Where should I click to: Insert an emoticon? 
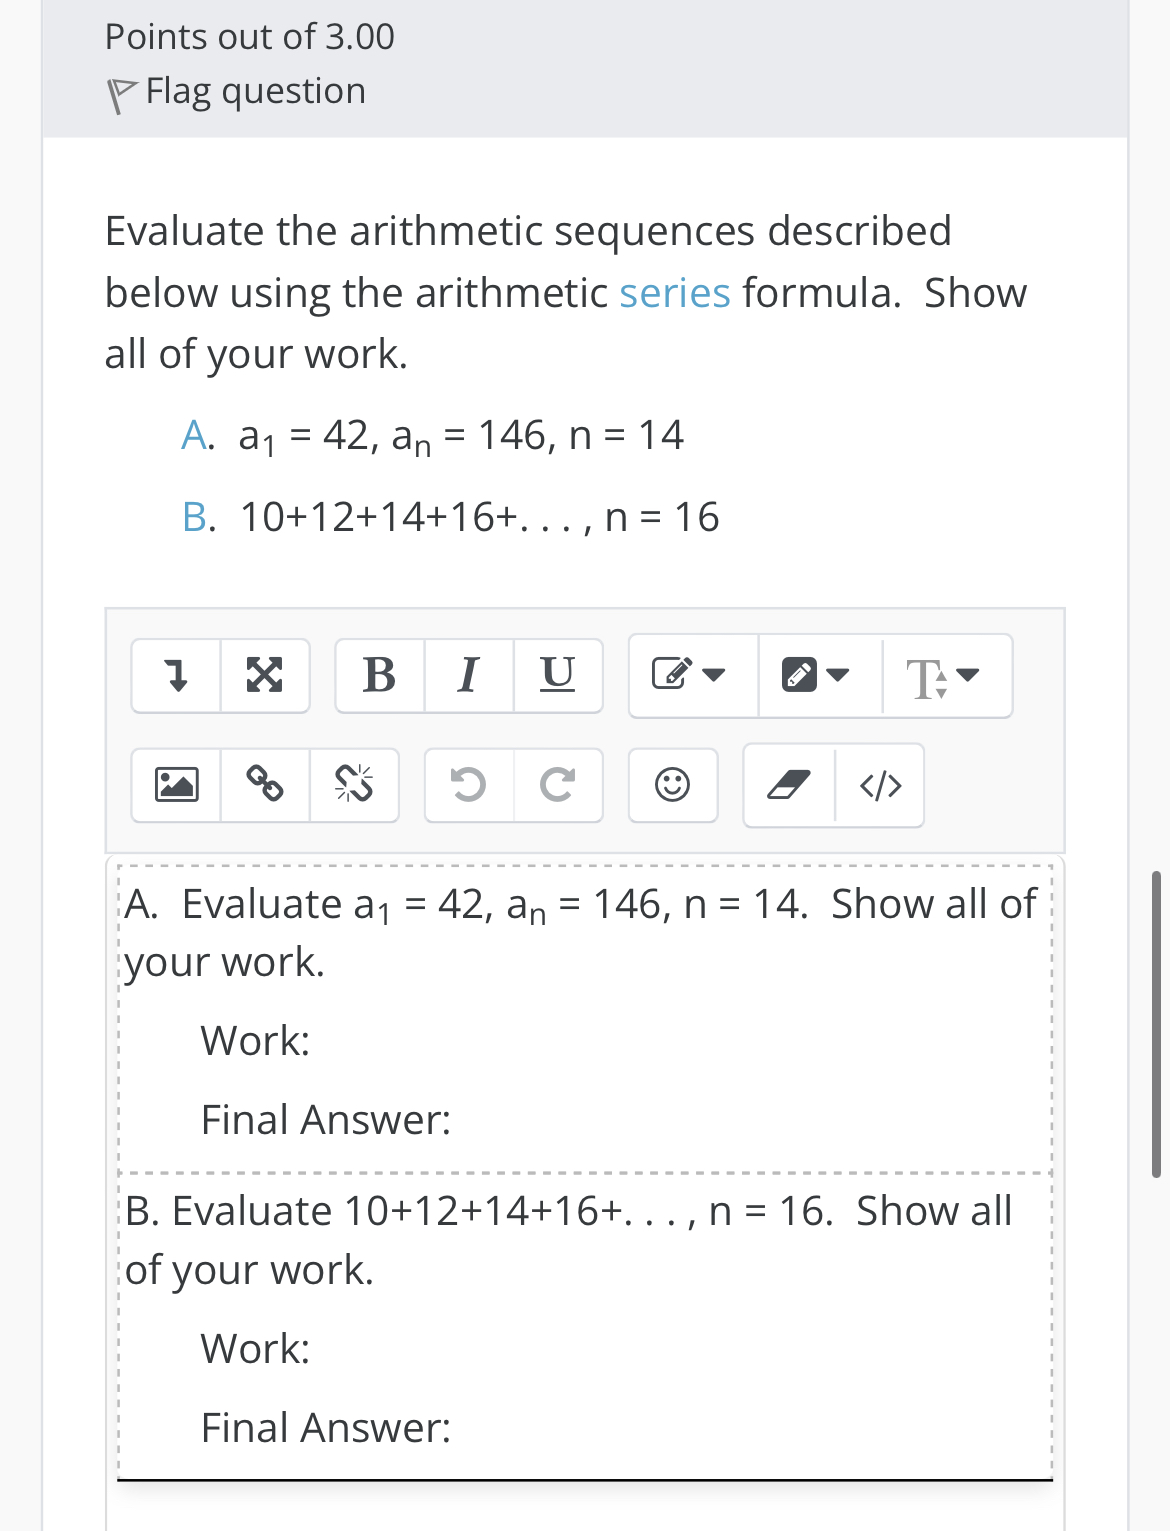click(672, 785)
